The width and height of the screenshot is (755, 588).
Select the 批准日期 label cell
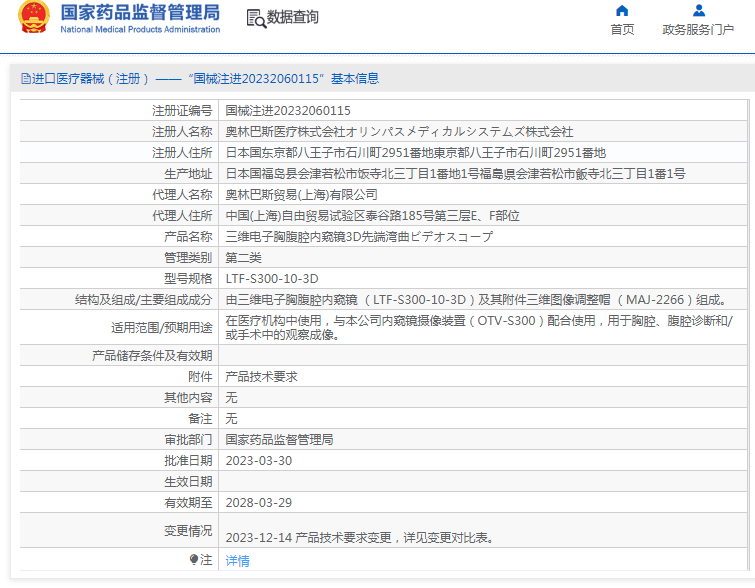[188, 461]
